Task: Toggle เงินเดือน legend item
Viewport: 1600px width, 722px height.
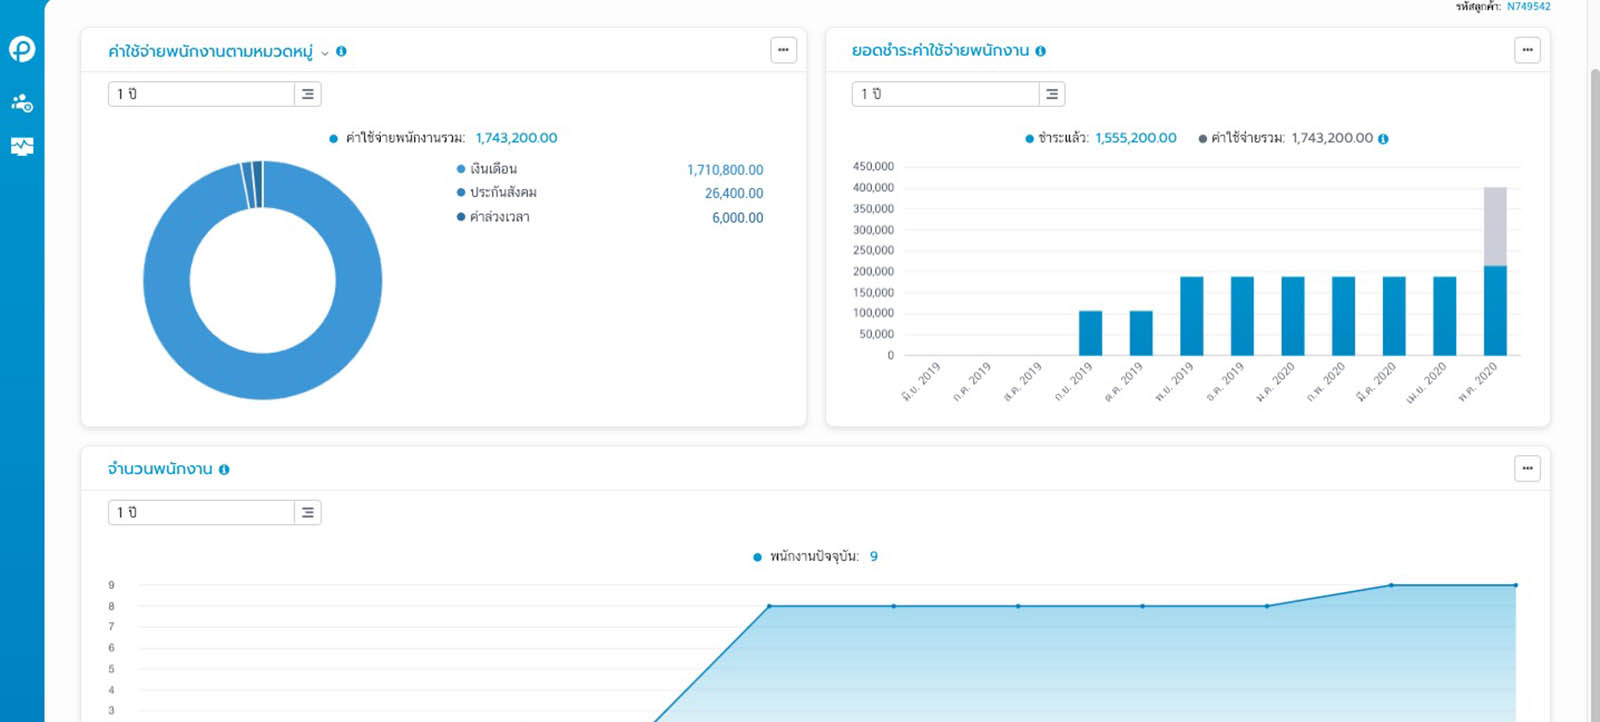Action: (x=487, y=169)
